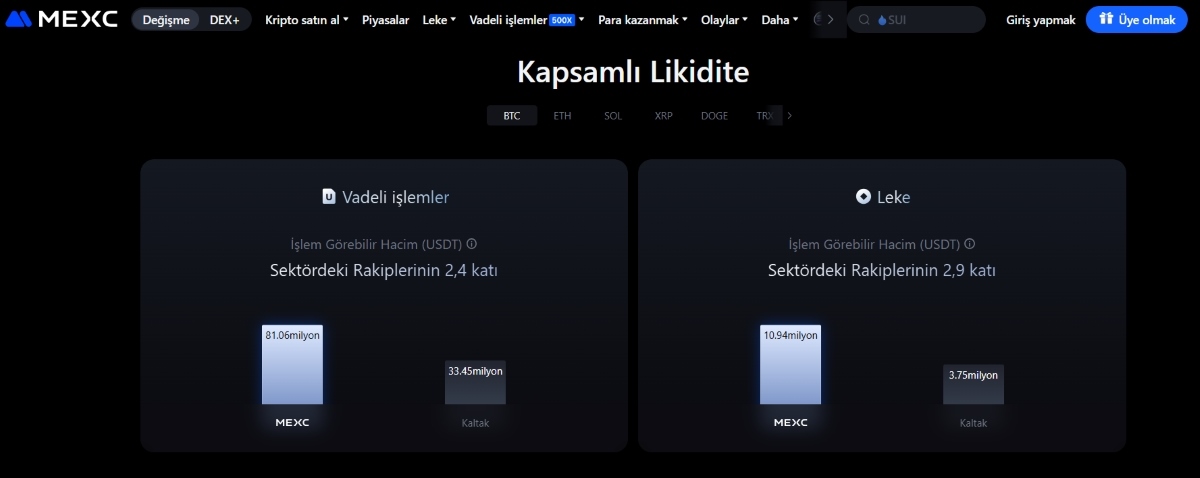Expand Kripto satın al dropdown
Image resolution: width=1200 pixels, height=478 pixels.
click(x=306, y=19)
